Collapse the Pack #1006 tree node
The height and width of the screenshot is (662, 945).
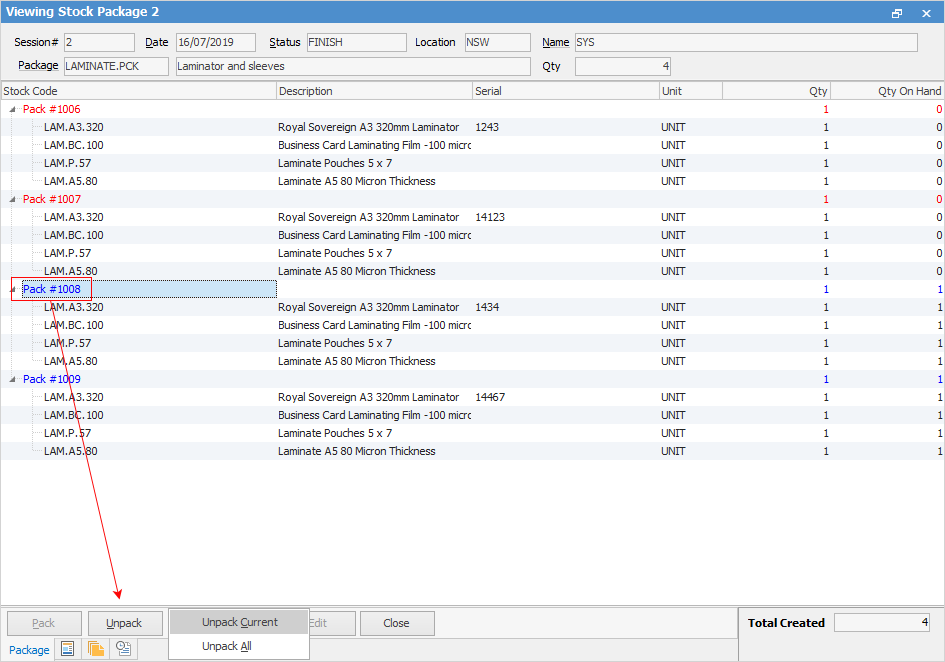point(13,109)
